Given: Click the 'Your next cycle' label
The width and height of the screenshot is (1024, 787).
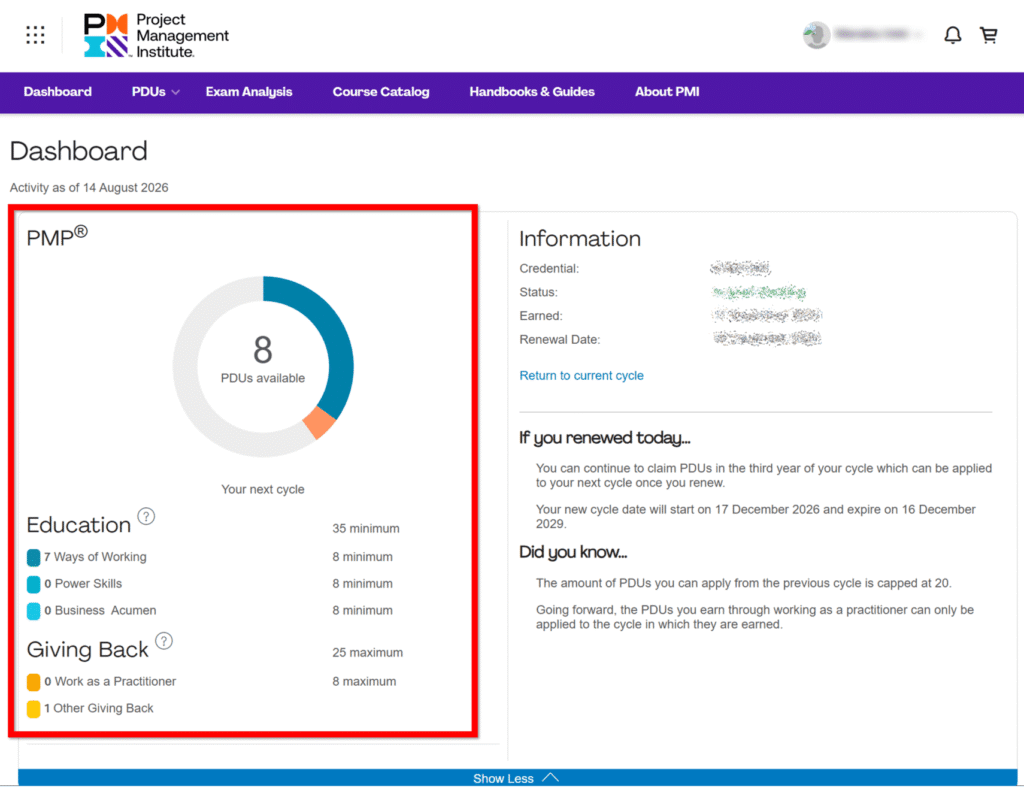Looking at the screenshot, I should pos(263,490).
